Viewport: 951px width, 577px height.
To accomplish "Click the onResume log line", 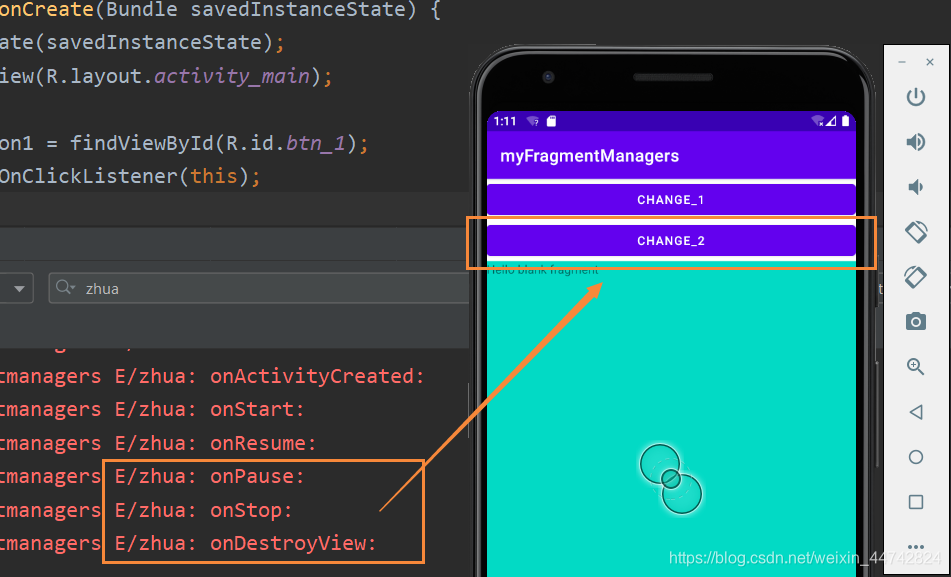I will tap(158, 443).
